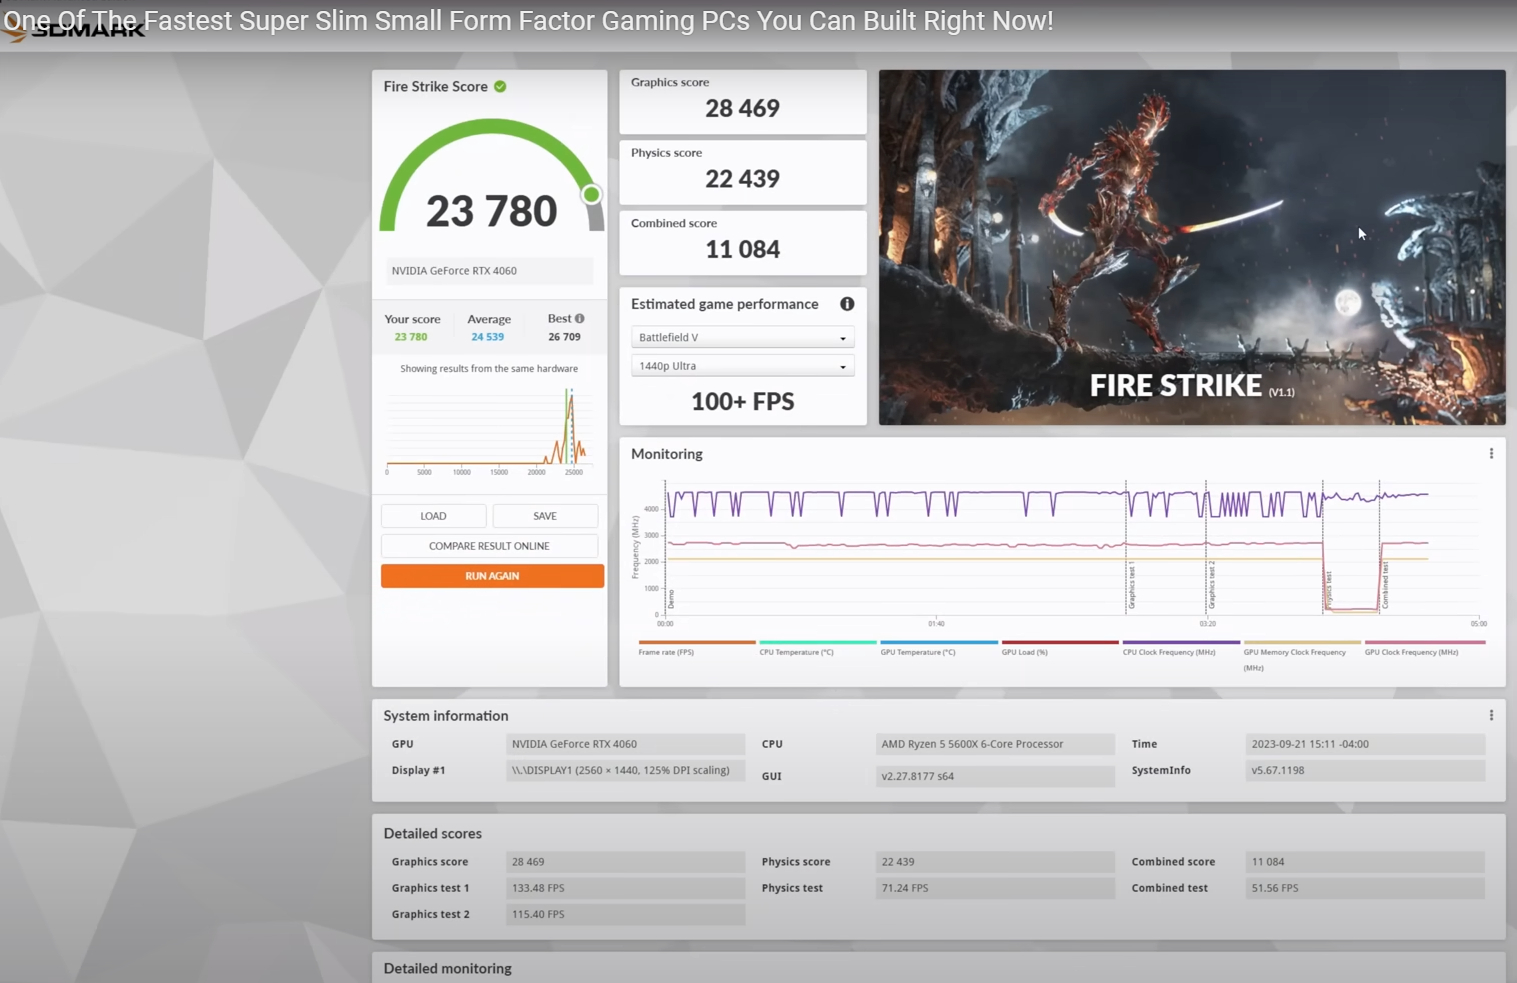The width and height of the screenshot is (1517, 983).
Task: Click the Time value 2023-09-21 15:11
Action: point(1365,744)
